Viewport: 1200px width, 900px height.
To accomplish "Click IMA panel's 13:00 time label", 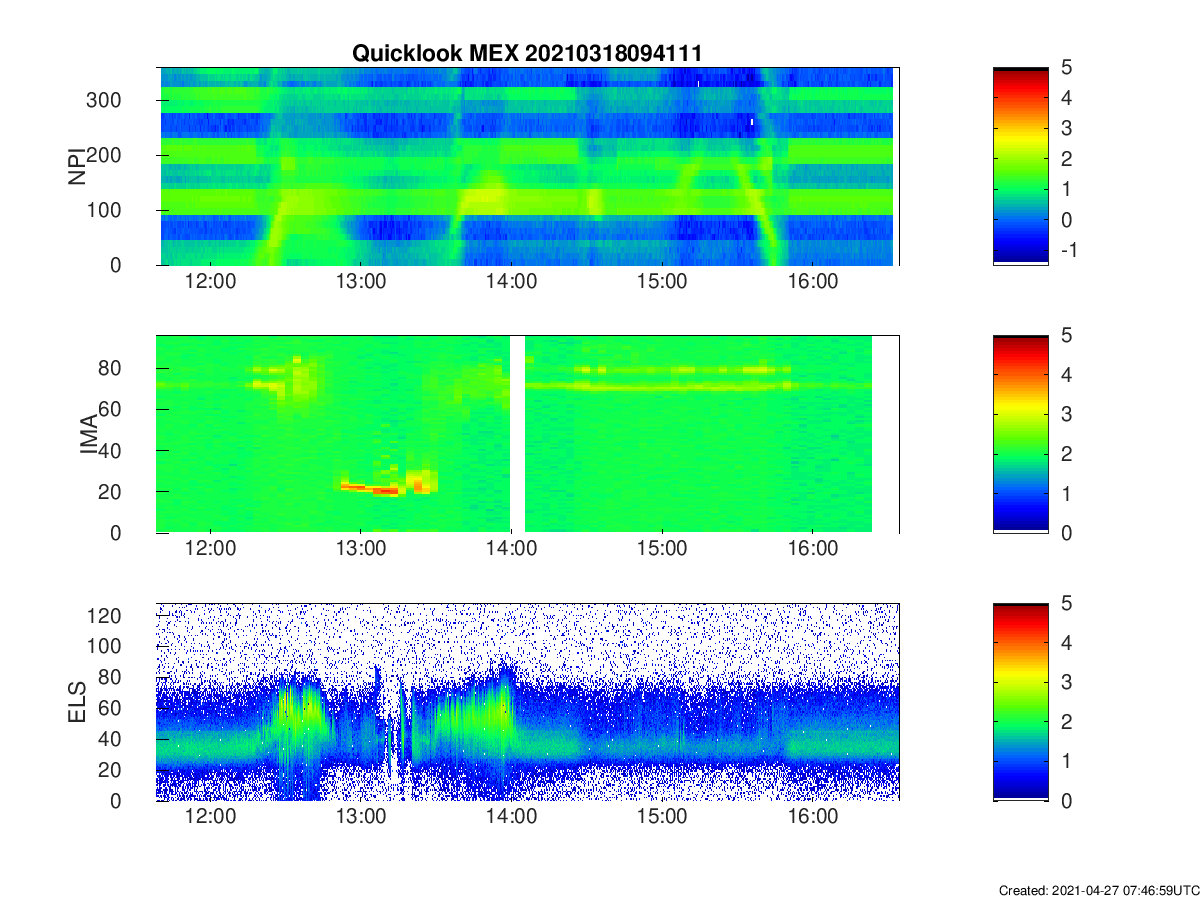I will (x=361, y=551).
